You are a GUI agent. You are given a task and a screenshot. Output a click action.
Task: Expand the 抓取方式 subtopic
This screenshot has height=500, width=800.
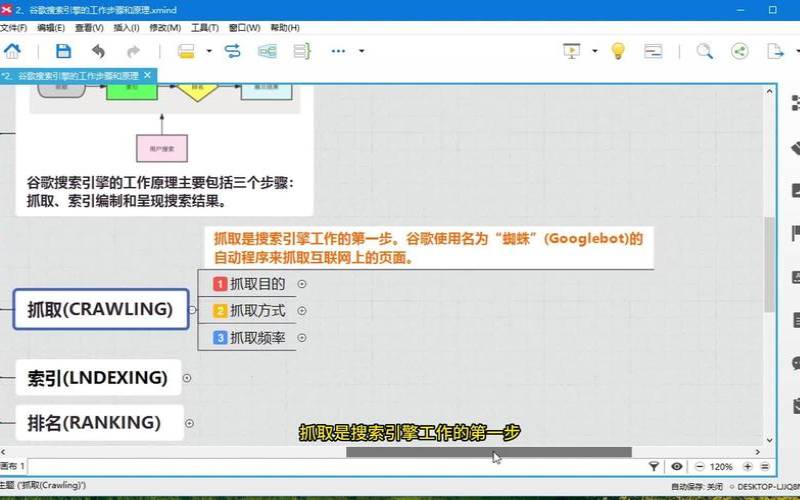(x=302, y=311)
